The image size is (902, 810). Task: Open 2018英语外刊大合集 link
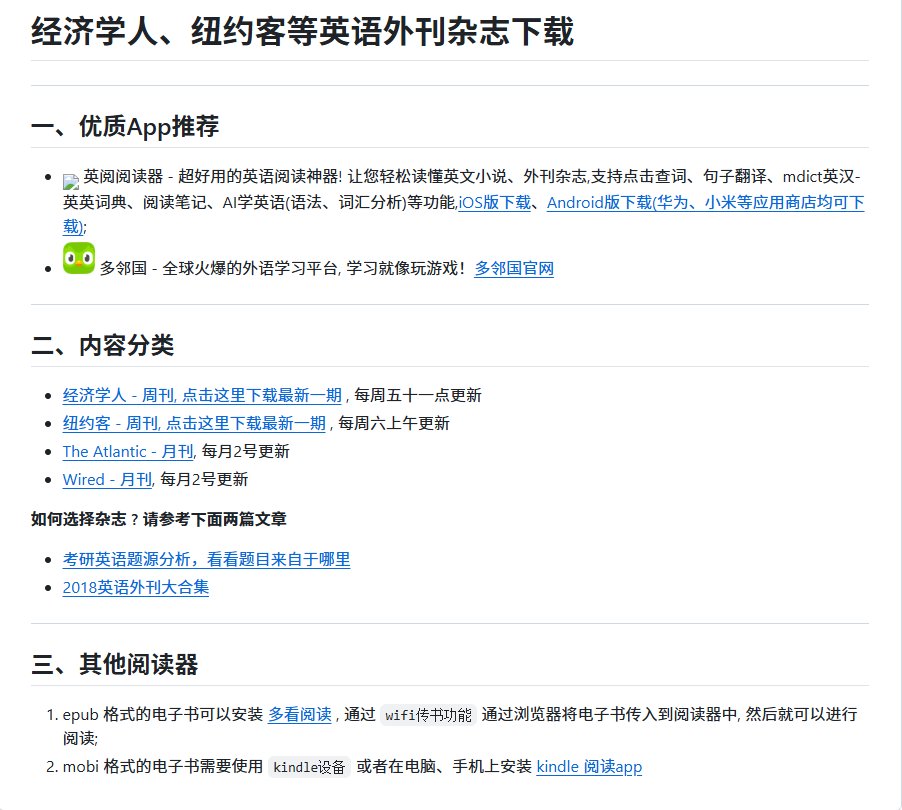(136, 587)
